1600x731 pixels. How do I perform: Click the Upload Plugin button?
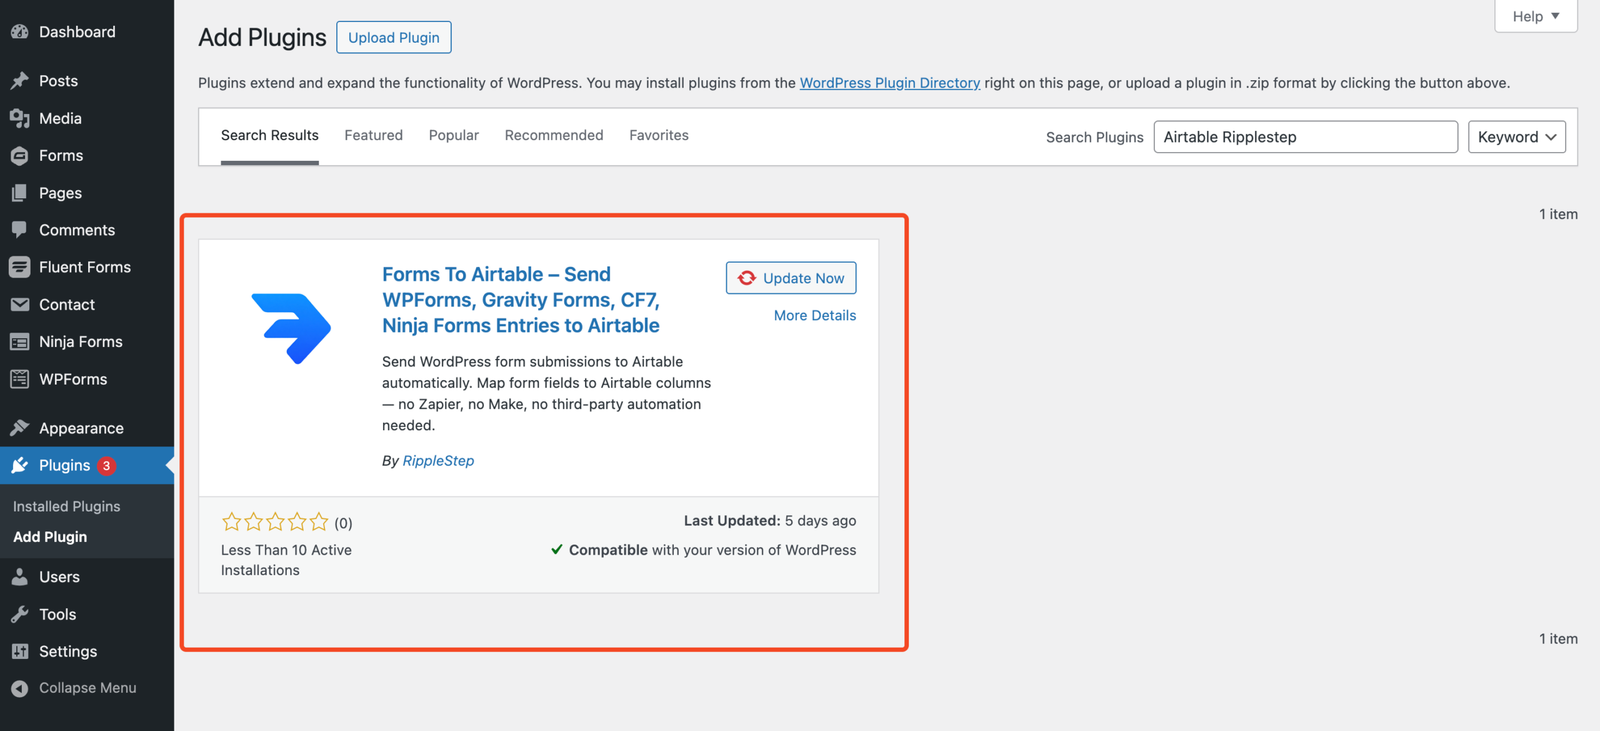tap(394, 37)
